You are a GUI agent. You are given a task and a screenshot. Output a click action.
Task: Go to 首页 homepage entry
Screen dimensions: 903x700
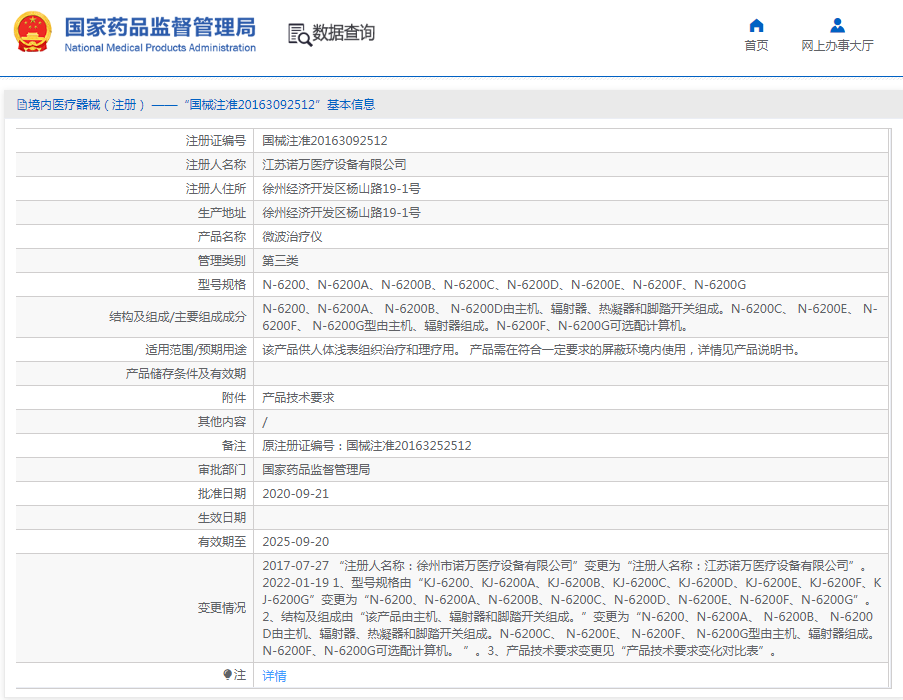(755, 45)
